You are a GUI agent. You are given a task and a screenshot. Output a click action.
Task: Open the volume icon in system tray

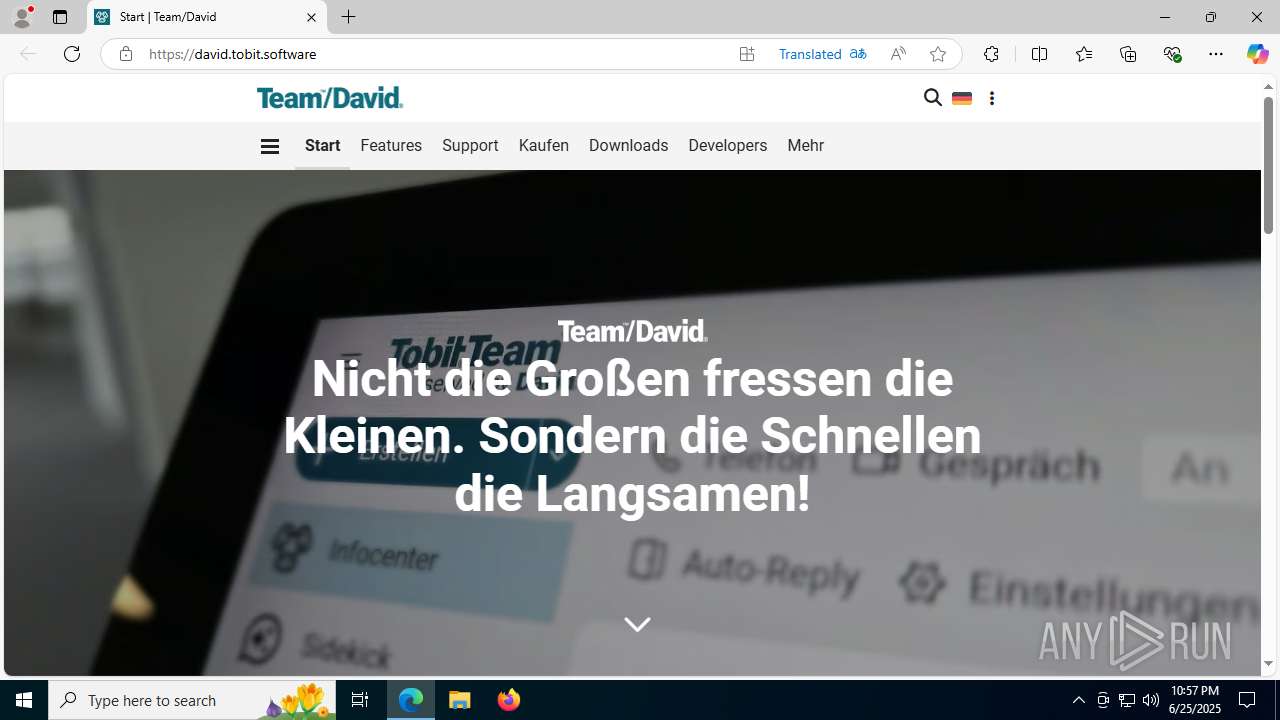(1151, 700)
